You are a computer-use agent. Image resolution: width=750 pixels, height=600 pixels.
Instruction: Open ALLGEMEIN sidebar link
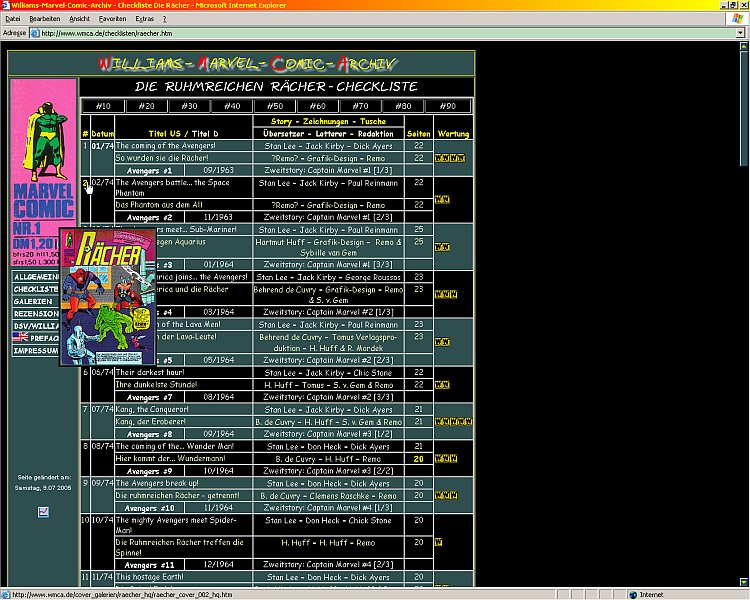[x=36, y=277]
